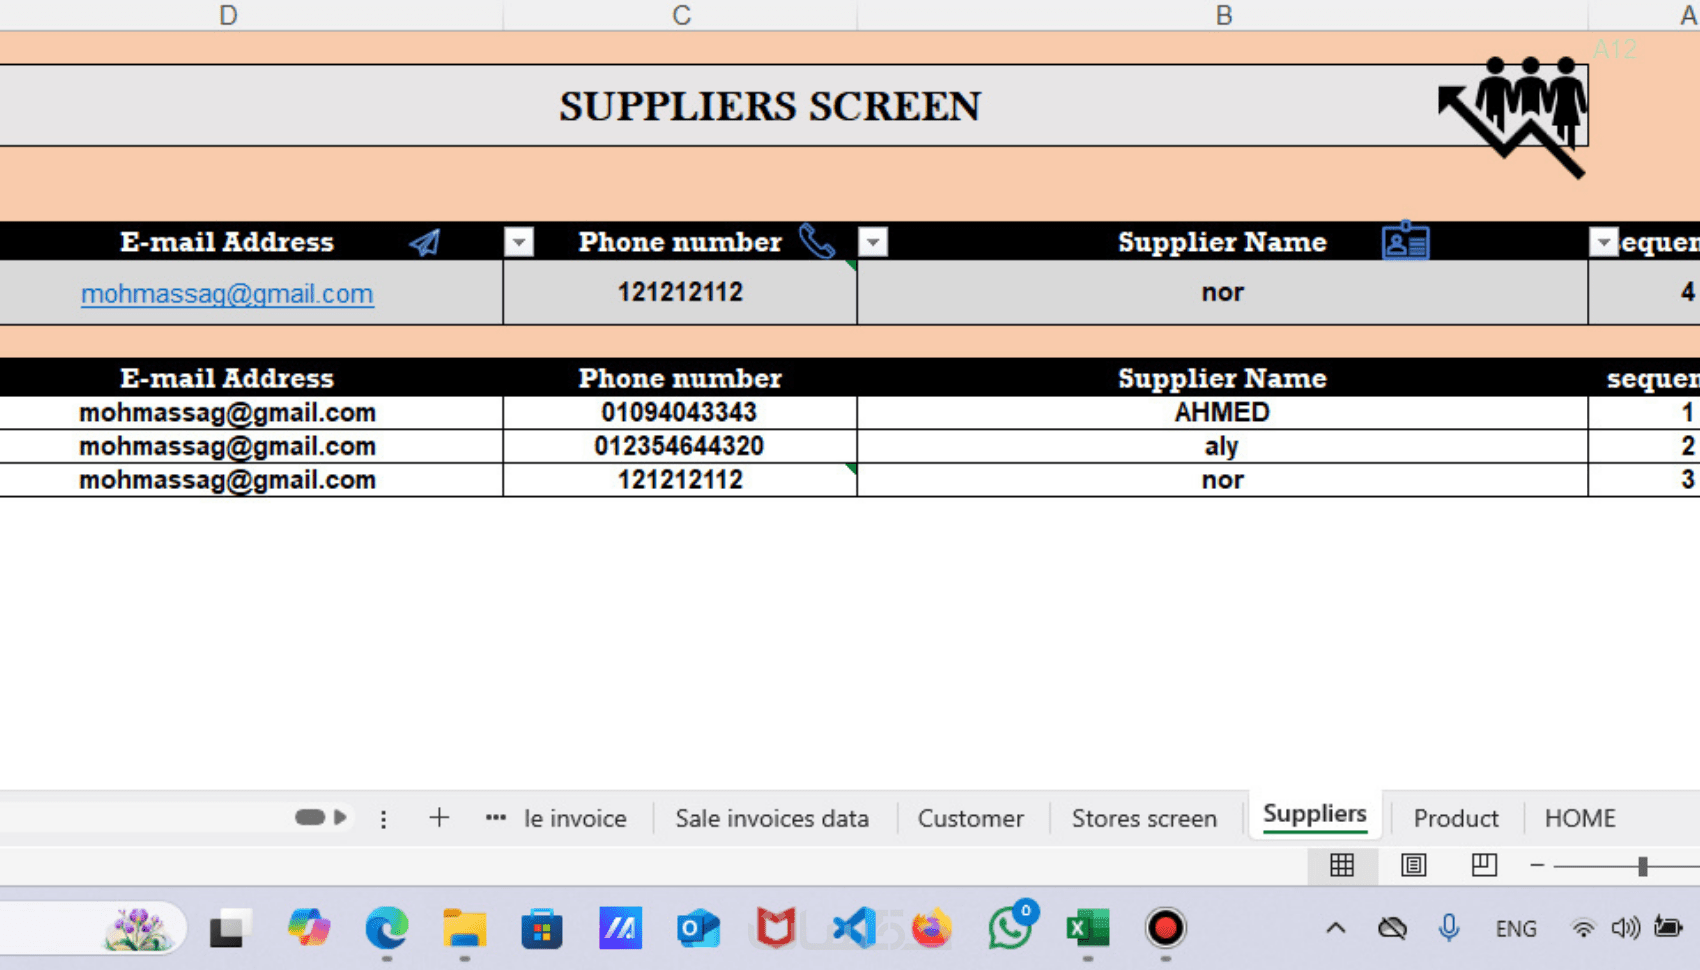Open Microsoft Store from the taskbar
The height and width of the screenshot is (970, 1700).
pos(542,928)
